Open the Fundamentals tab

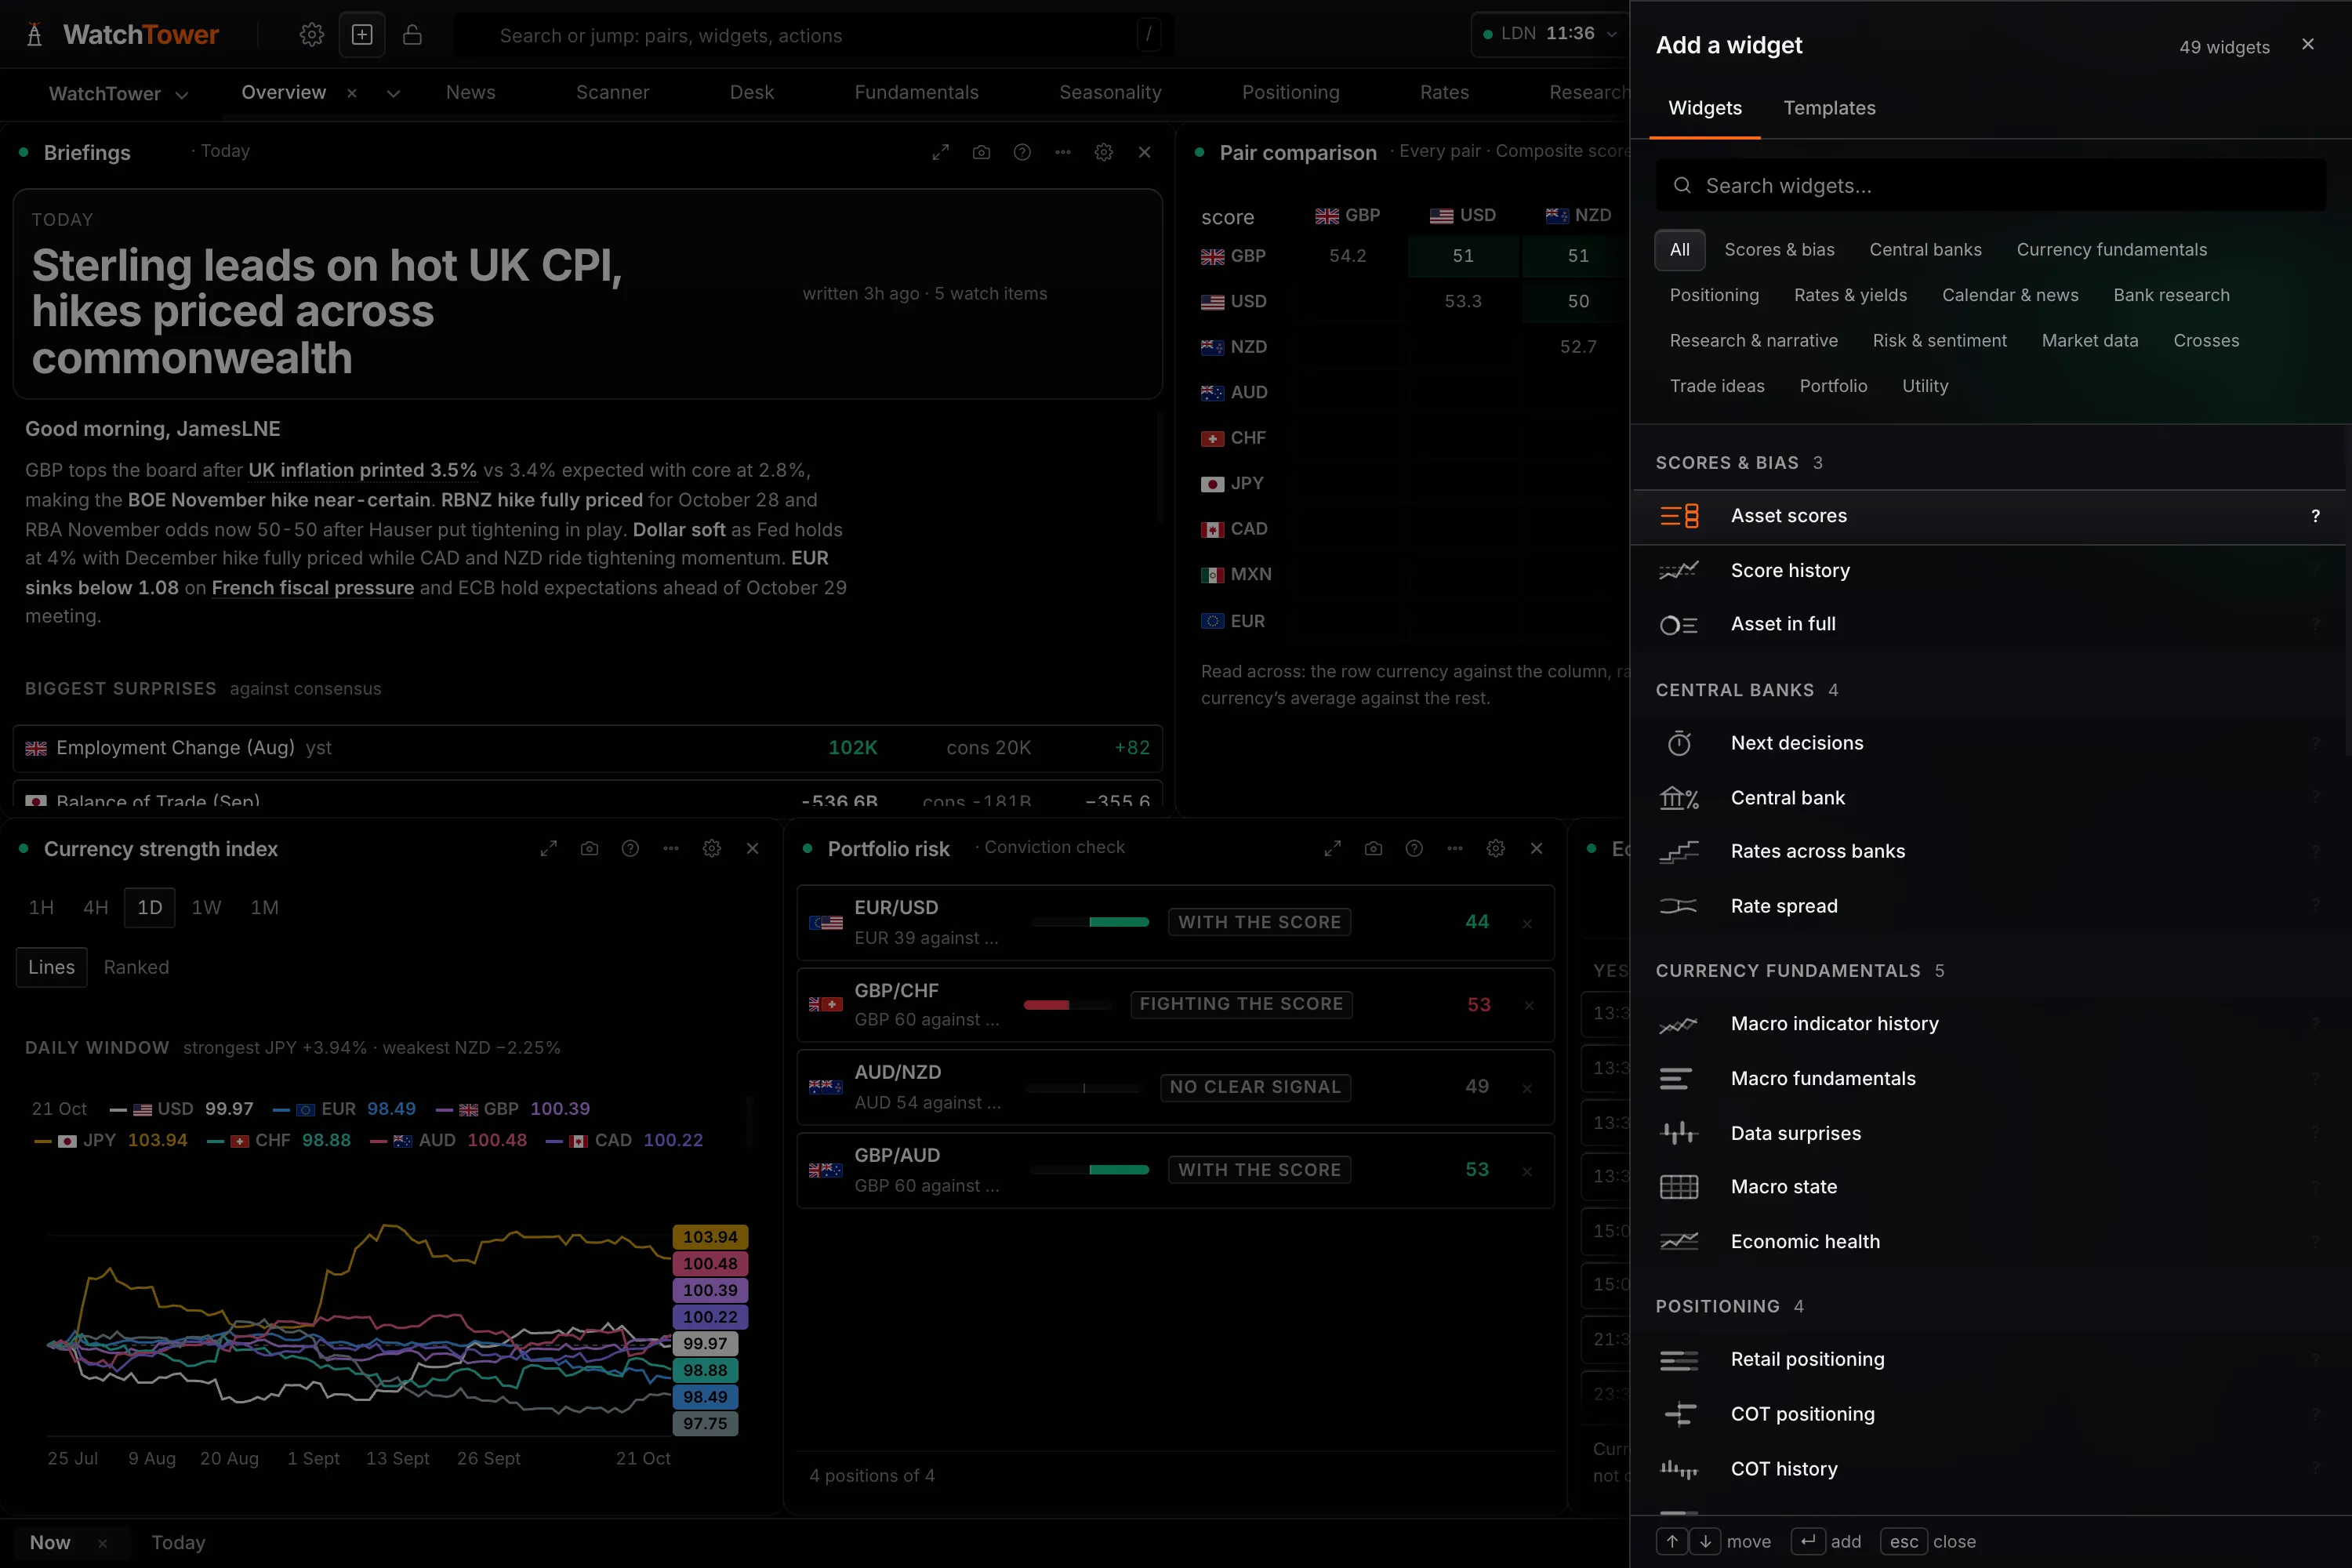tap(916, 92)
